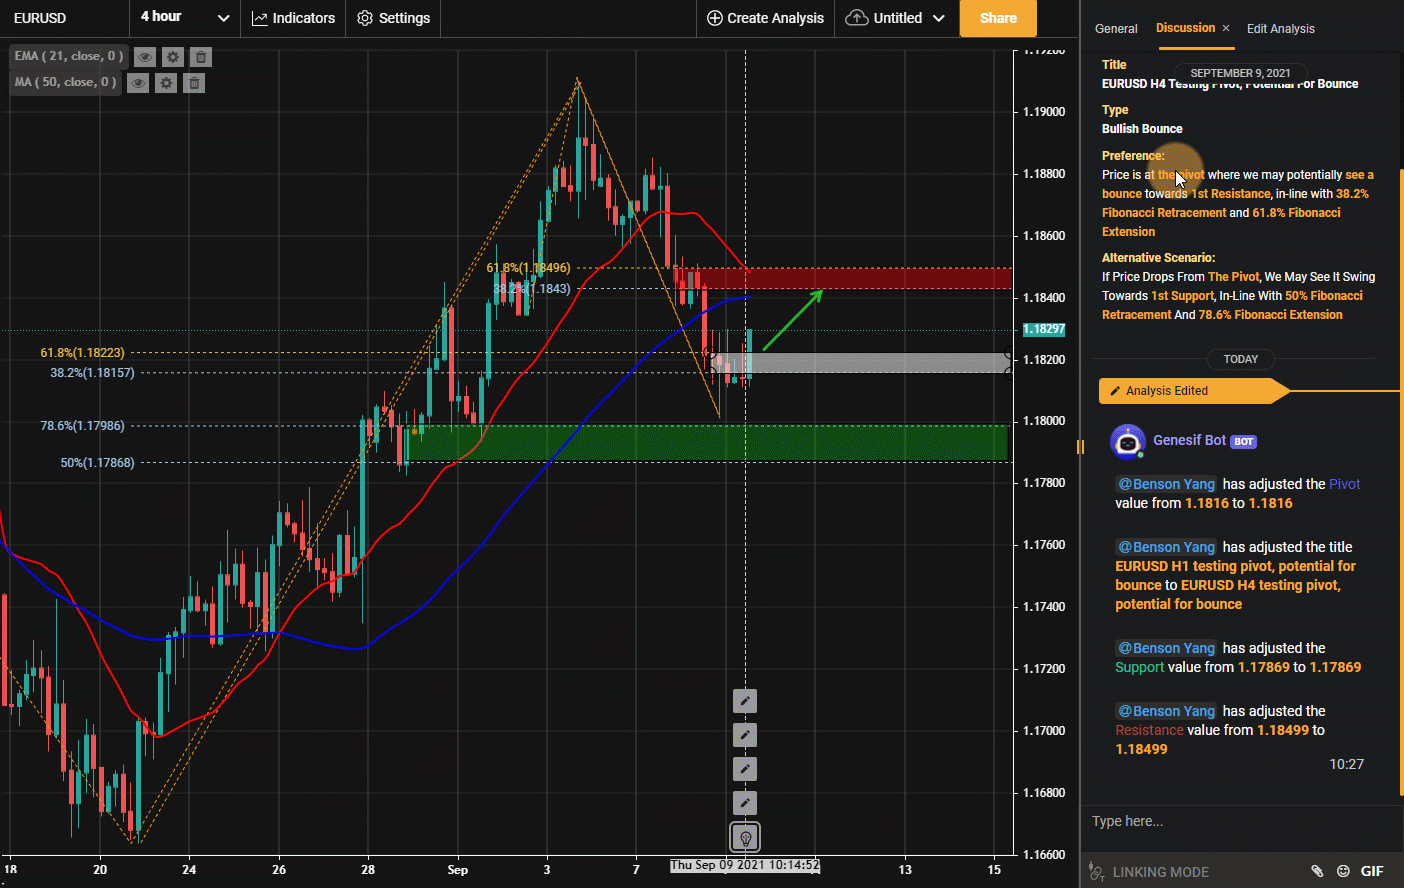Click the @Benson Yang mention in the title message

coord(1166,547)
